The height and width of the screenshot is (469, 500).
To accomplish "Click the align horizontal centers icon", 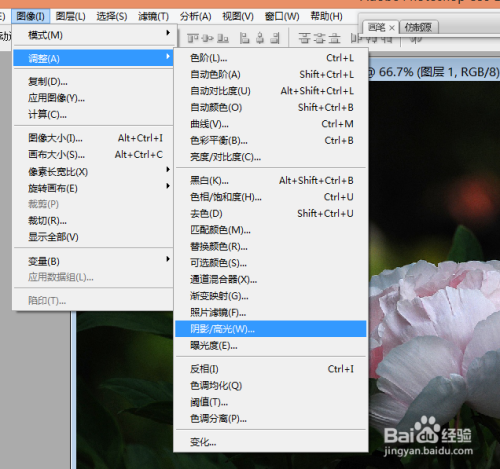I will point(260,38).
